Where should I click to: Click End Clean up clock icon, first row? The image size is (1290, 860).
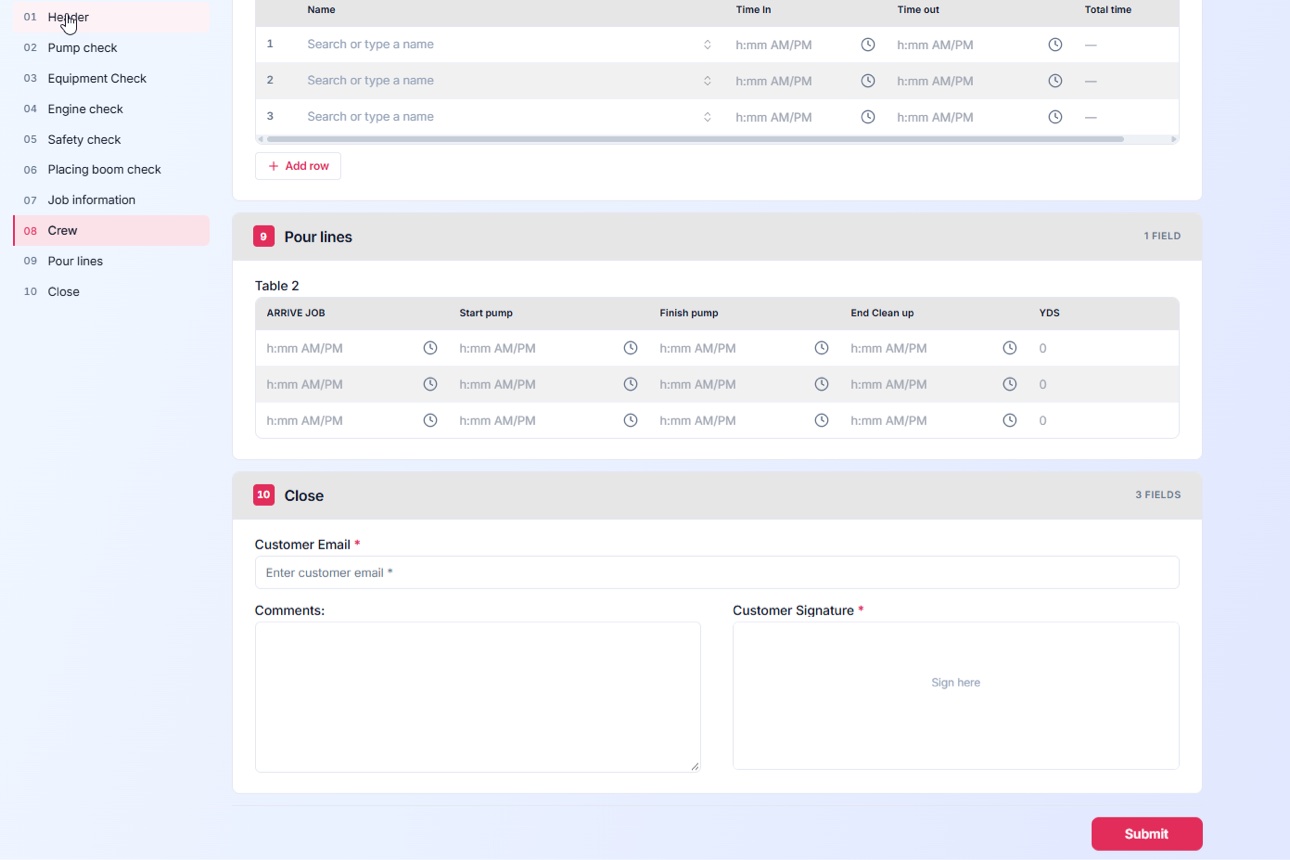(x=1010, y=348)
